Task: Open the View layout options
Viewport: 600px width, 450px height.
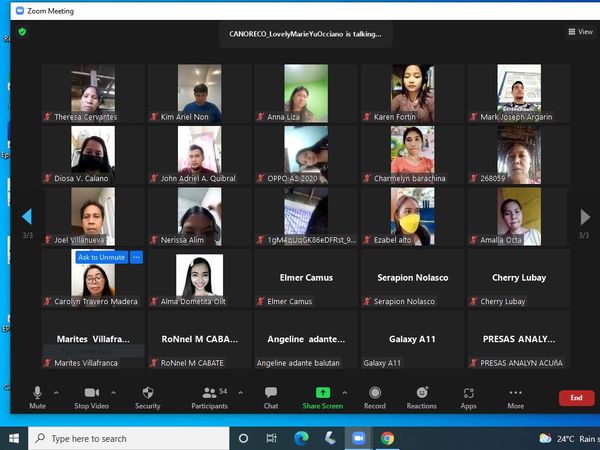Action: pyautogui.click(x=580, y=32)
